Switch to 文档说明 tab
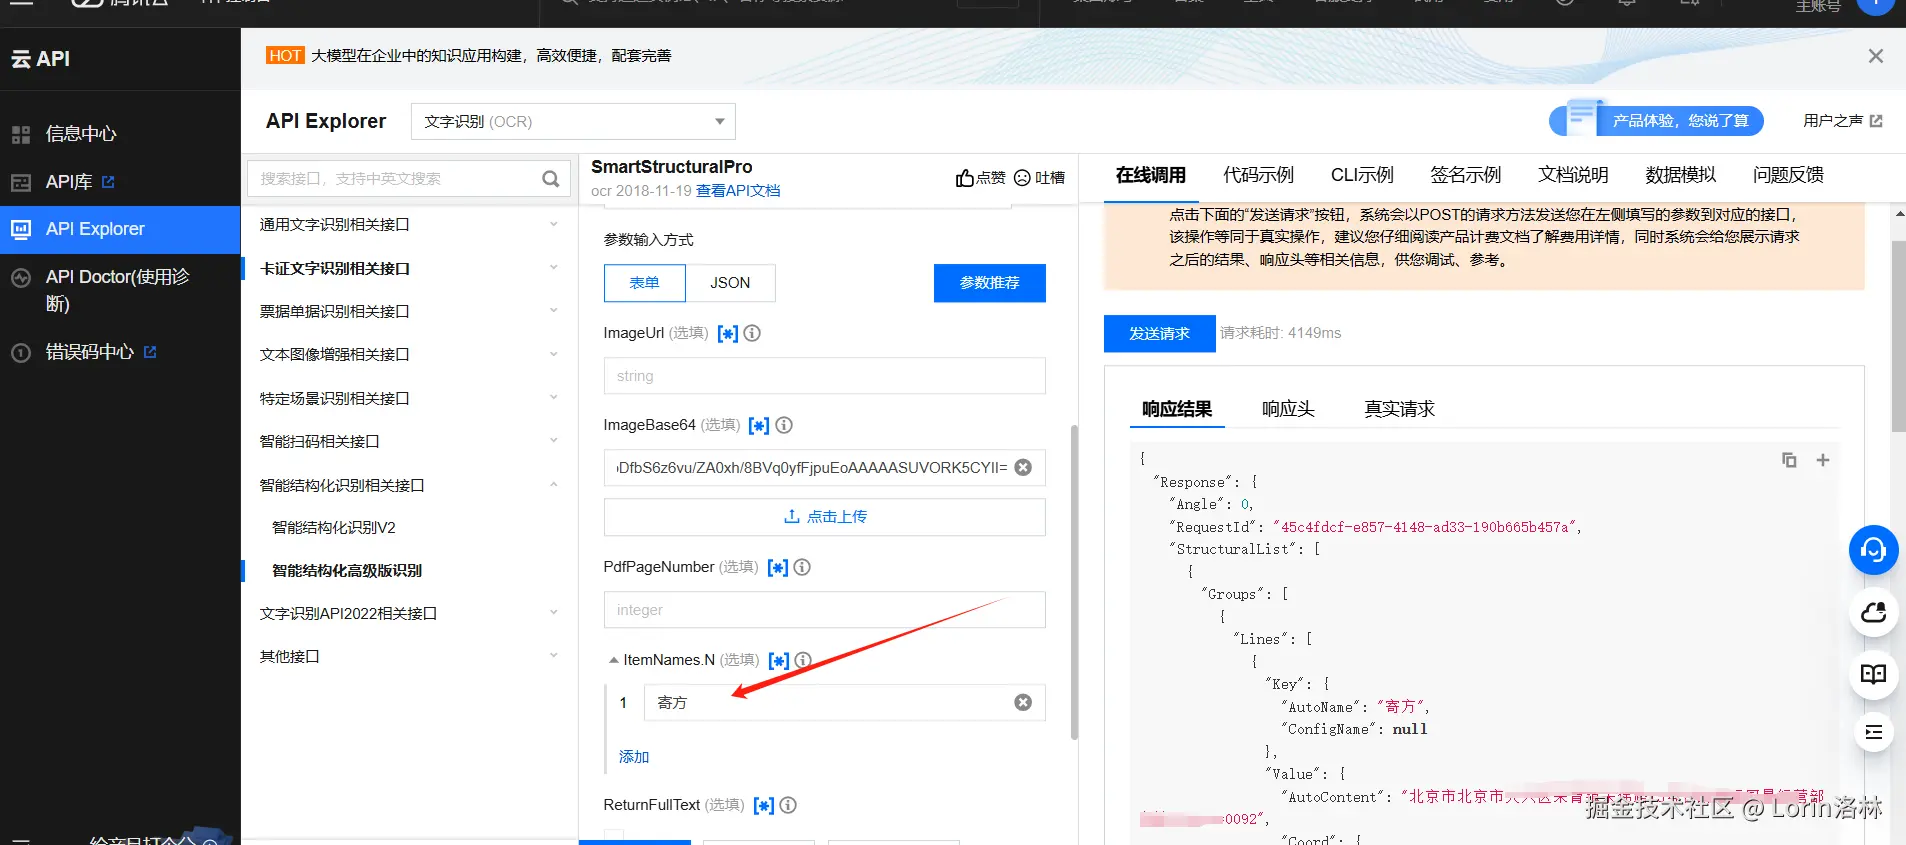Viewport: 1906px width, 845px height. (1573, 175)
